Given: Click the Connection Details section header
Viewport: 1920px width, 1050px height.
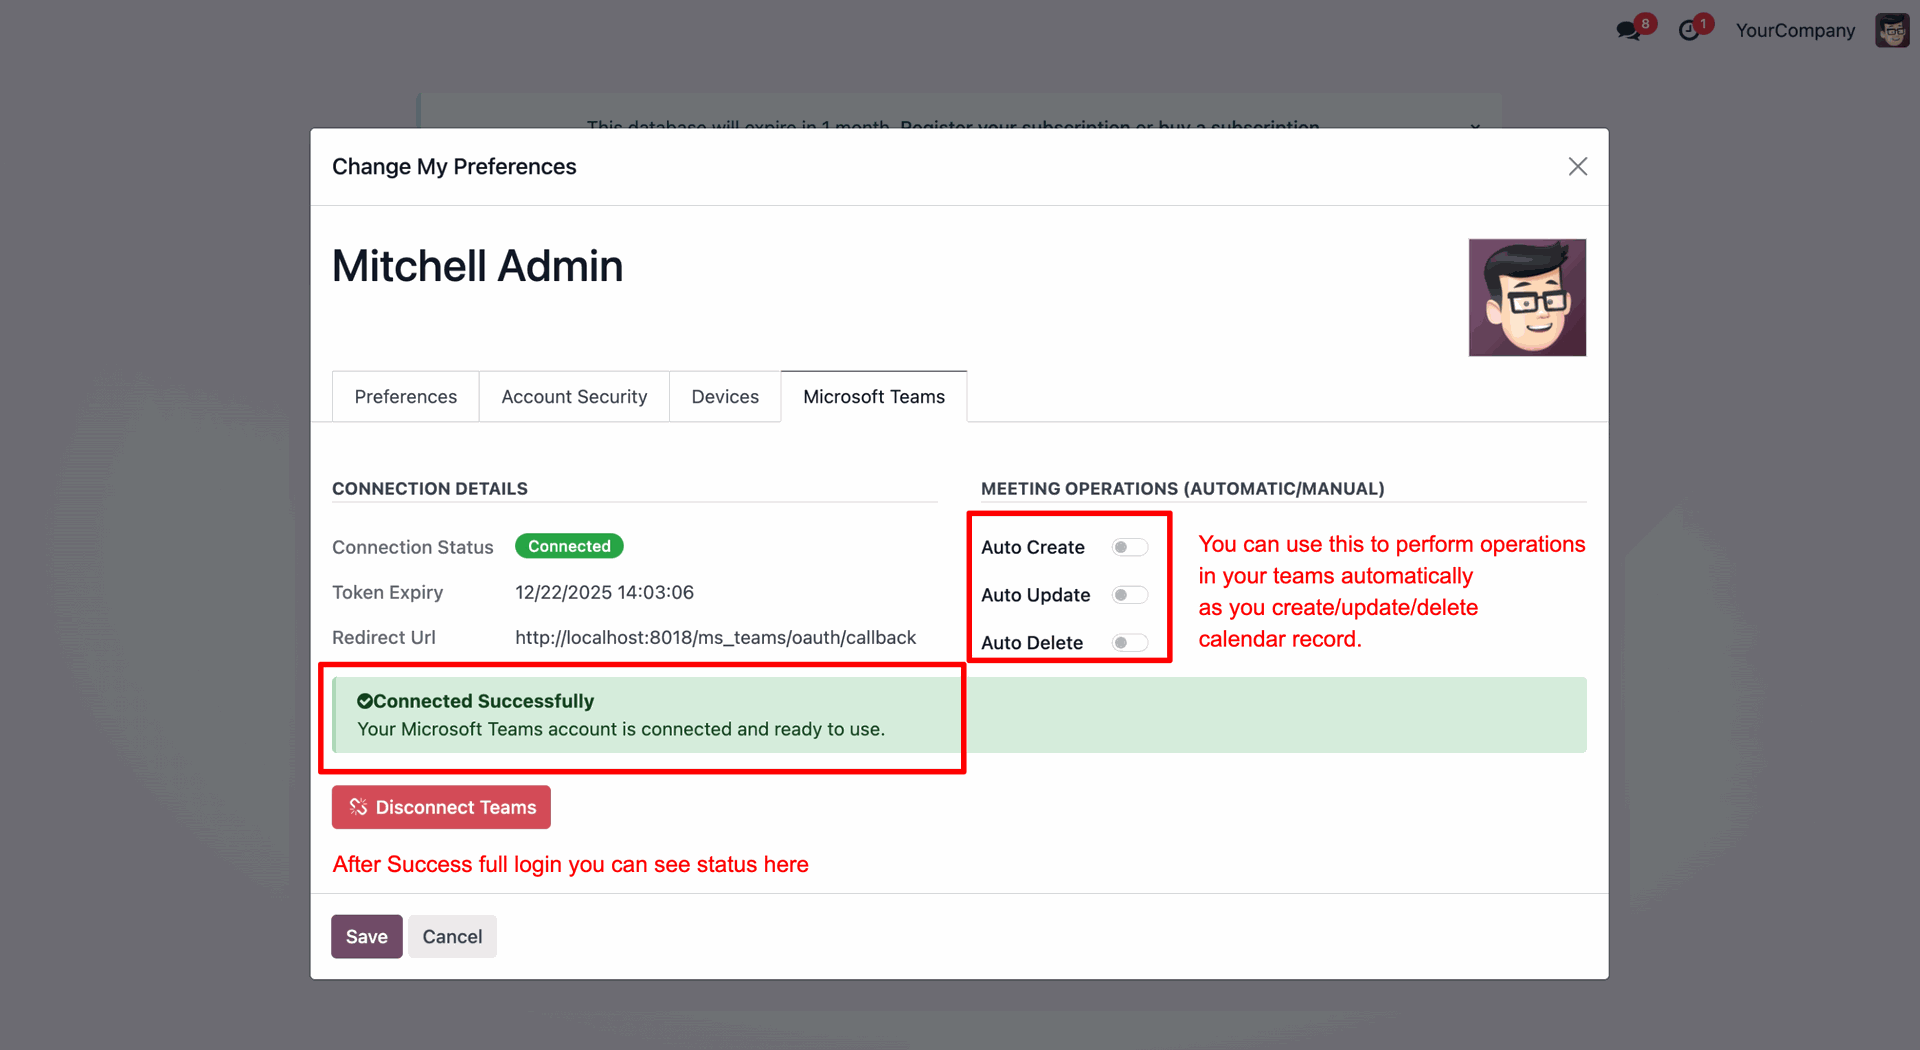Looking at the screenshot, I should pos(430,489).
